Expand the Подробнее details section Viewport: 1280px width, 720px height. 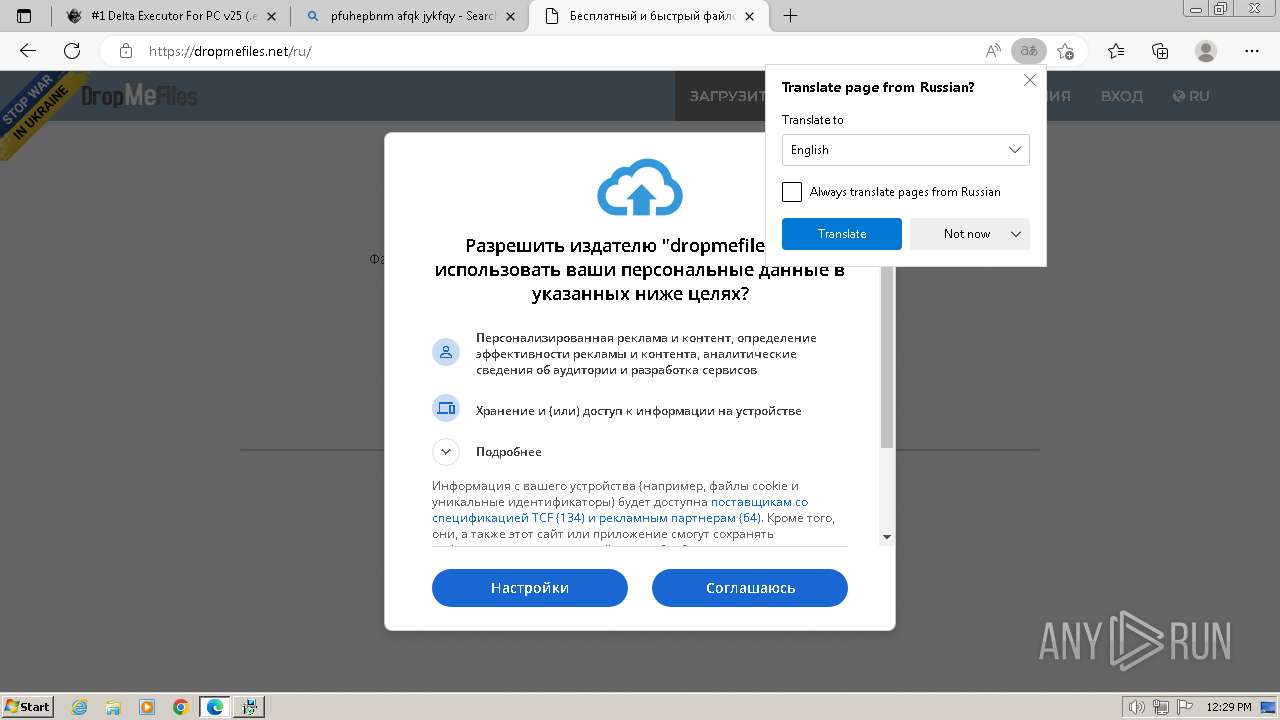click(x=445, y=452)
